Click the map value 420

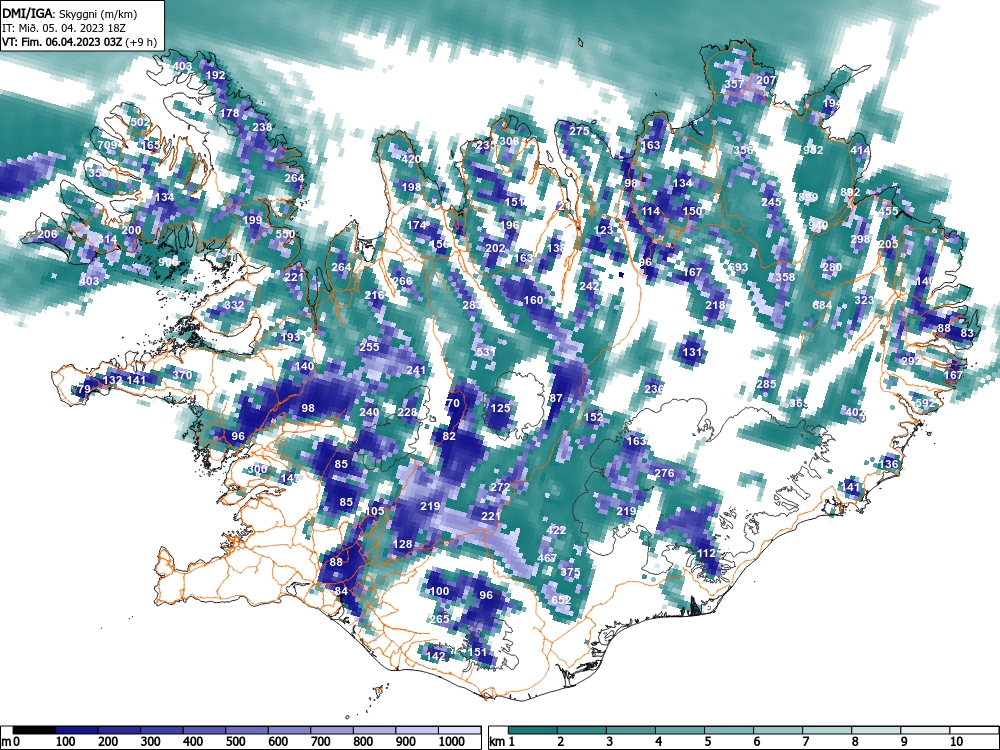tap(411, 159)
